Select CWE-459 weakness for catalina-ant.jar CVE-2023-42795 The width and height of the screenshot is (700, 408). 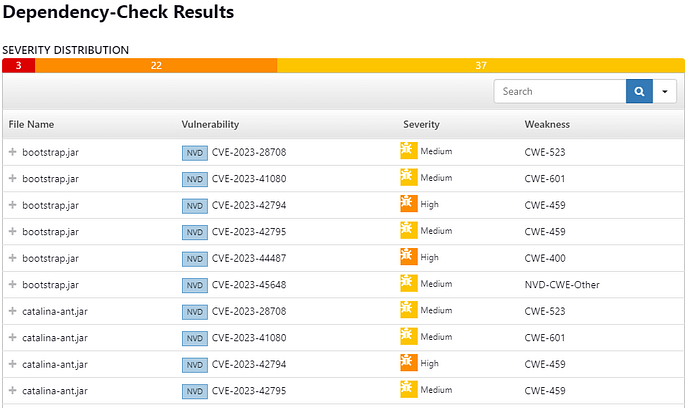pos(545,391)
